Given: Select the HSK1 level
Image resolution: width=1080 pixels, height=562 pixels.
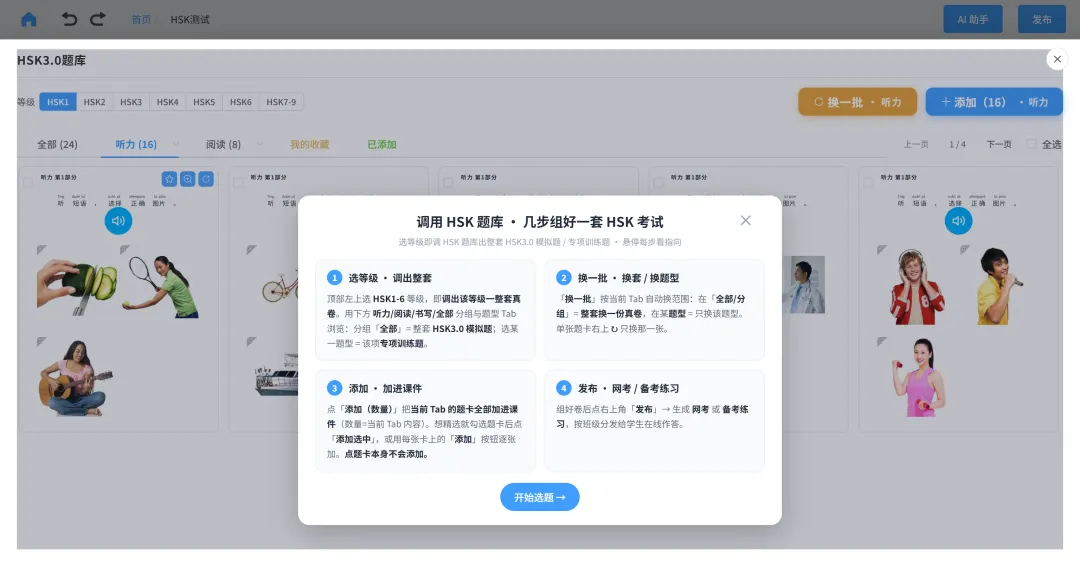Looking at the screenshot, I should pos(58,102).
